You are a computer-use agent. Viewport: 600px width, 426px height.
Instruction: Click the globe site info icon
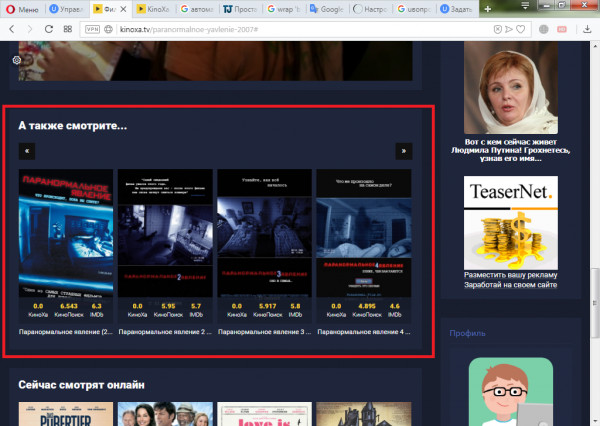click(x=109, y=29)
